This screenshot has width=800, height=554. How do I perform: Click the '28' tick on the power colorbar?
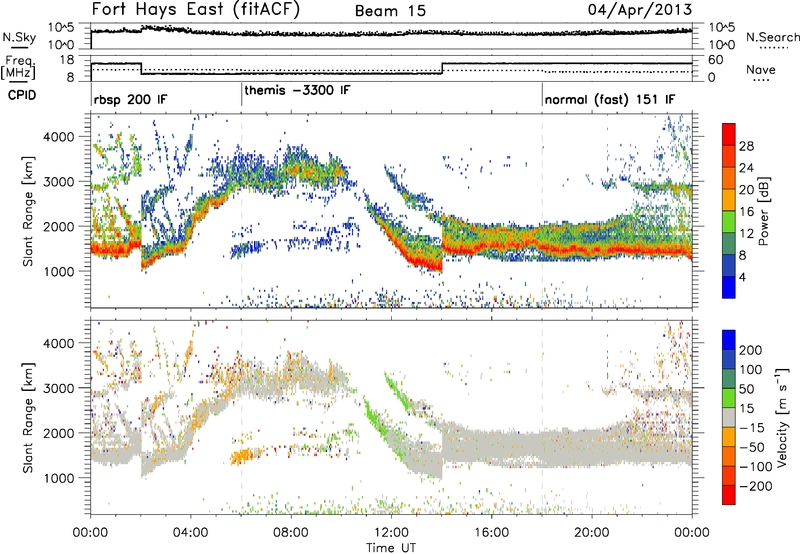point(746,146)
